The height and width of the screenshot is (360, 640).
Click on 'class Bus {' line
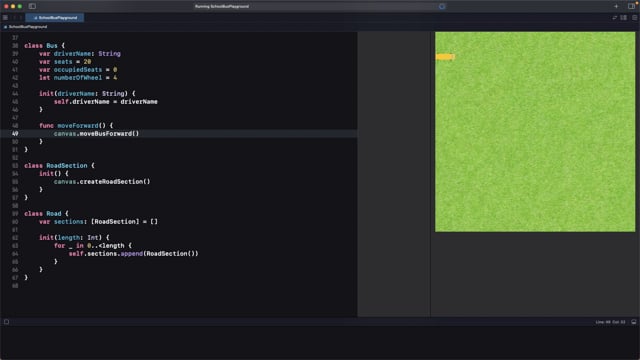[44, 45]
